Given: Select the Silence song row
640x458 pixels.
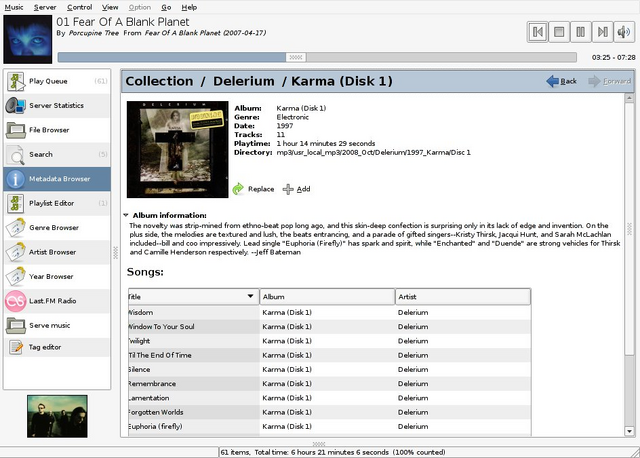Looking at the screenshot, I should 329,369.
